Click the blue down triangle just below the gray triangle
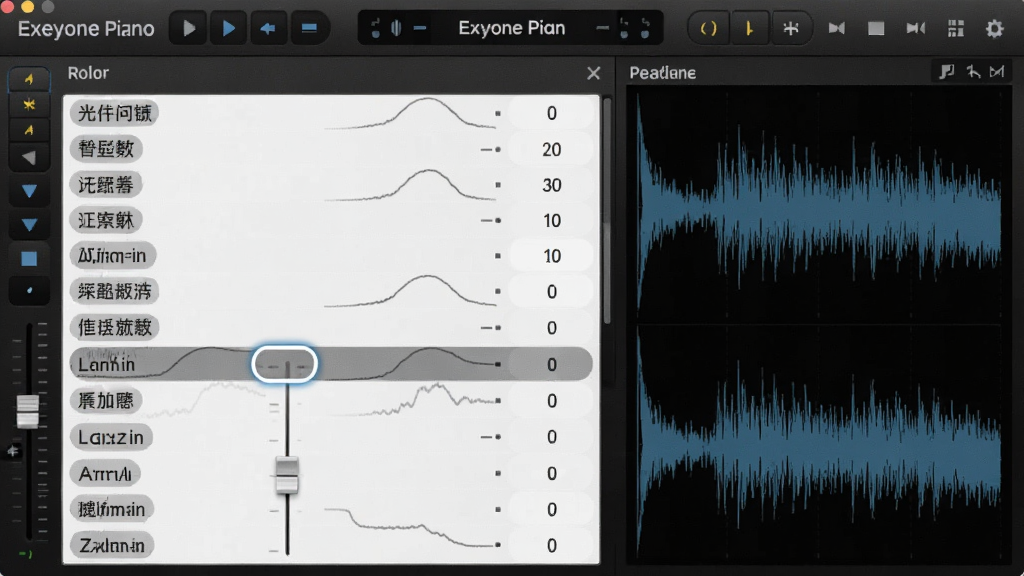The height and width of the screenshot is (576, 1024). click(29, 191)
